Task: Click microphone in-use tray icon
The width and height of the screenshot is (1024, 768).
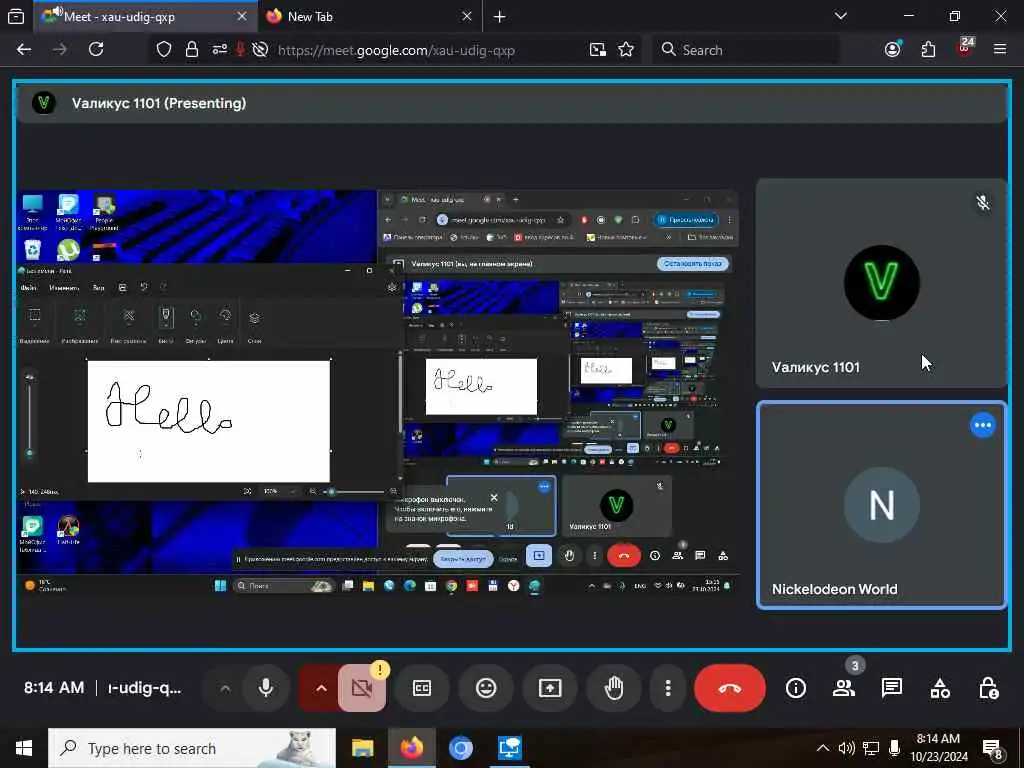Action: pos(895,748)
